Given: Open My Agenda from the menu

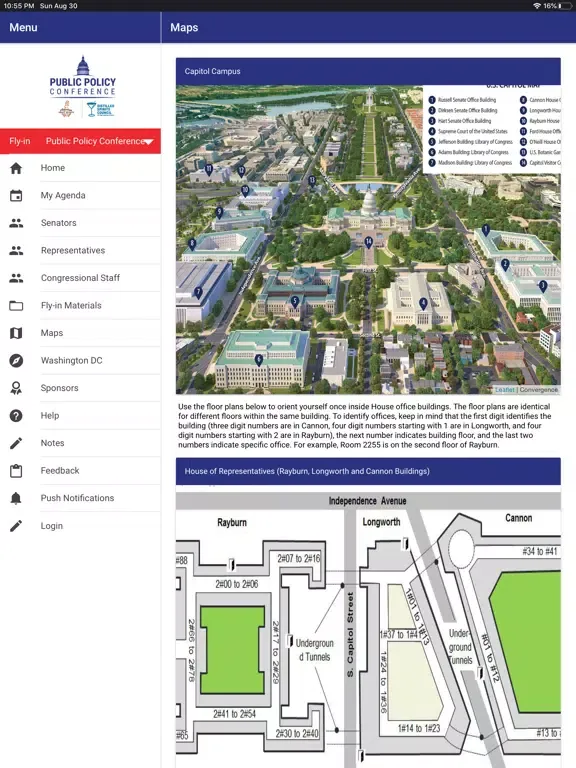Looking at the screenshot, I should (x=80, y=195).
